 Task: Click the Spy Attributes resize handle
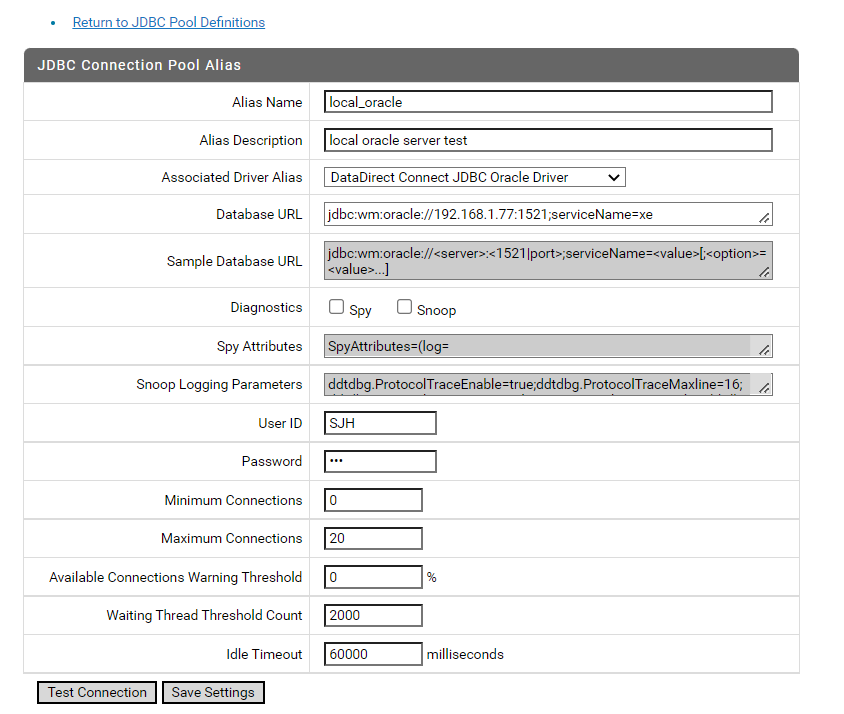point(765,350)
